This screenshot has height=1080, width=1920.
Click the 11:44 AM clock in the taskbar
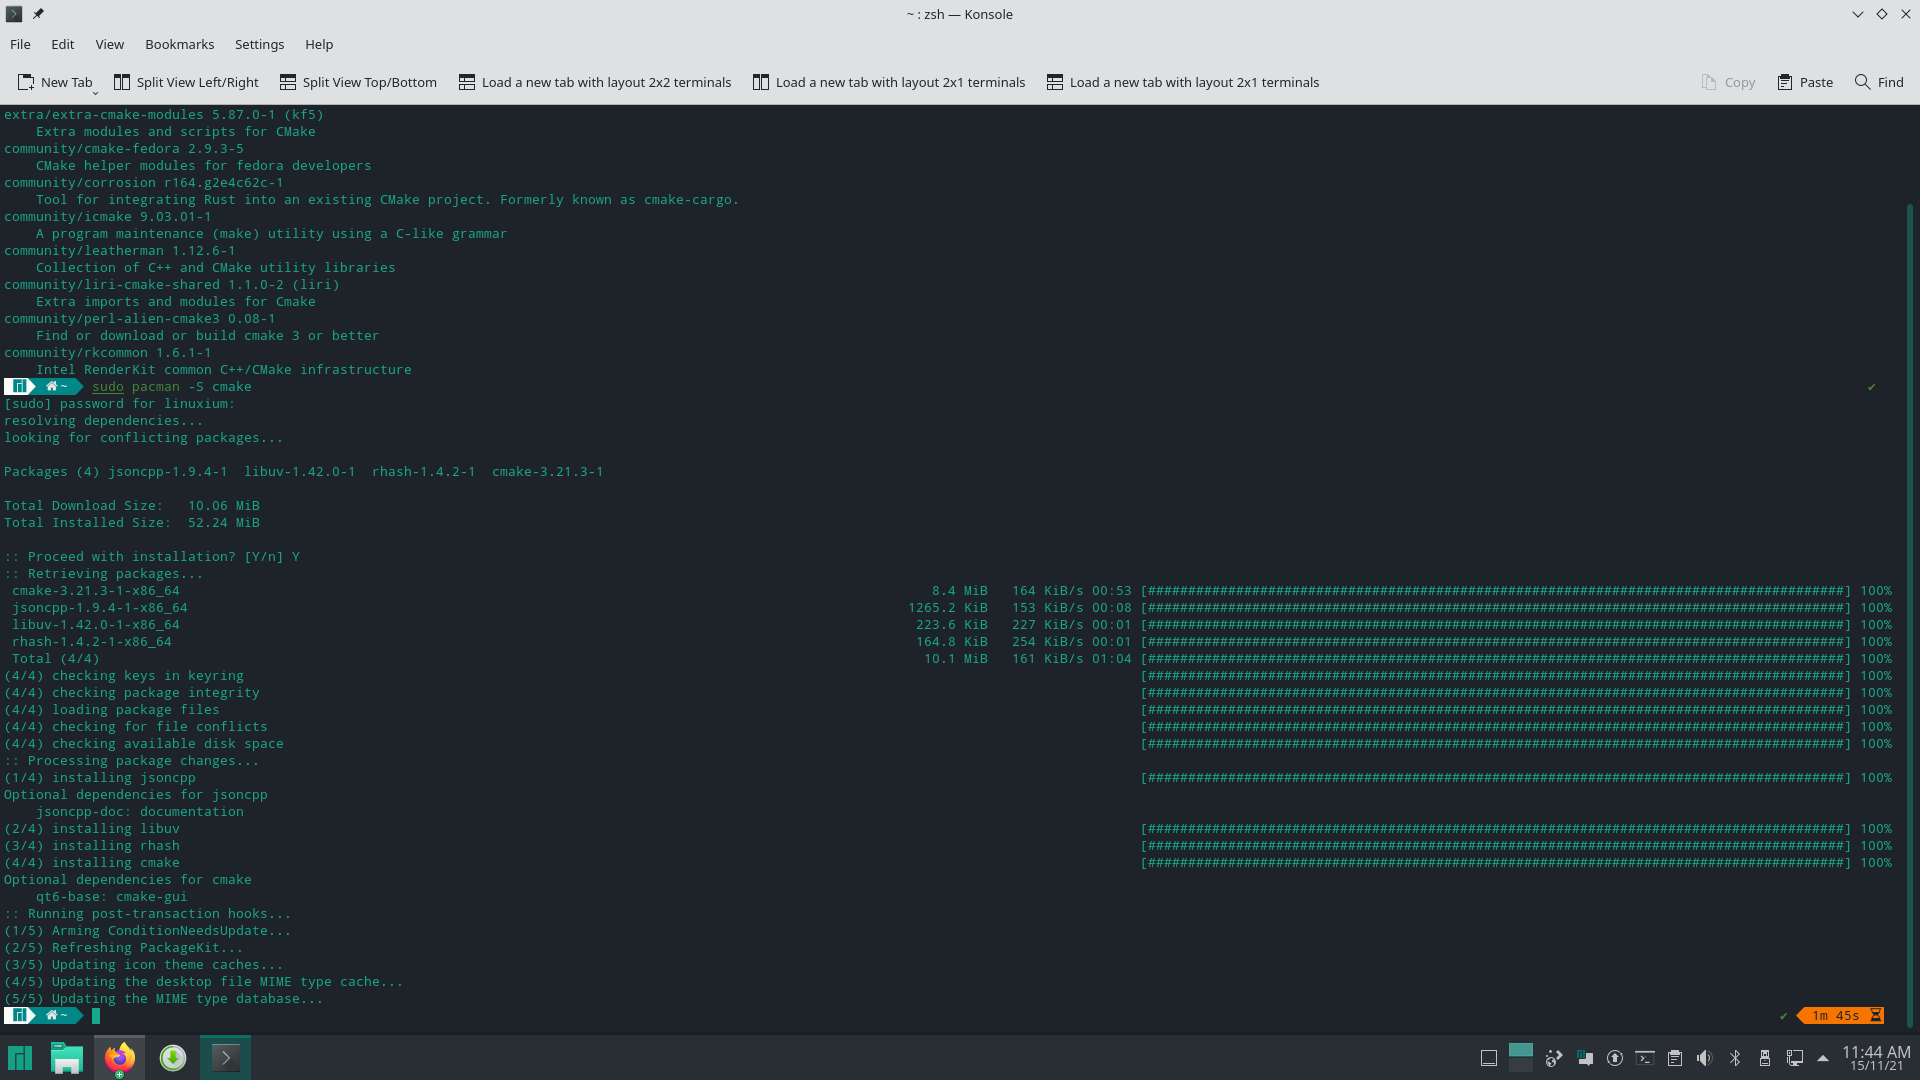(1876, 1057)
